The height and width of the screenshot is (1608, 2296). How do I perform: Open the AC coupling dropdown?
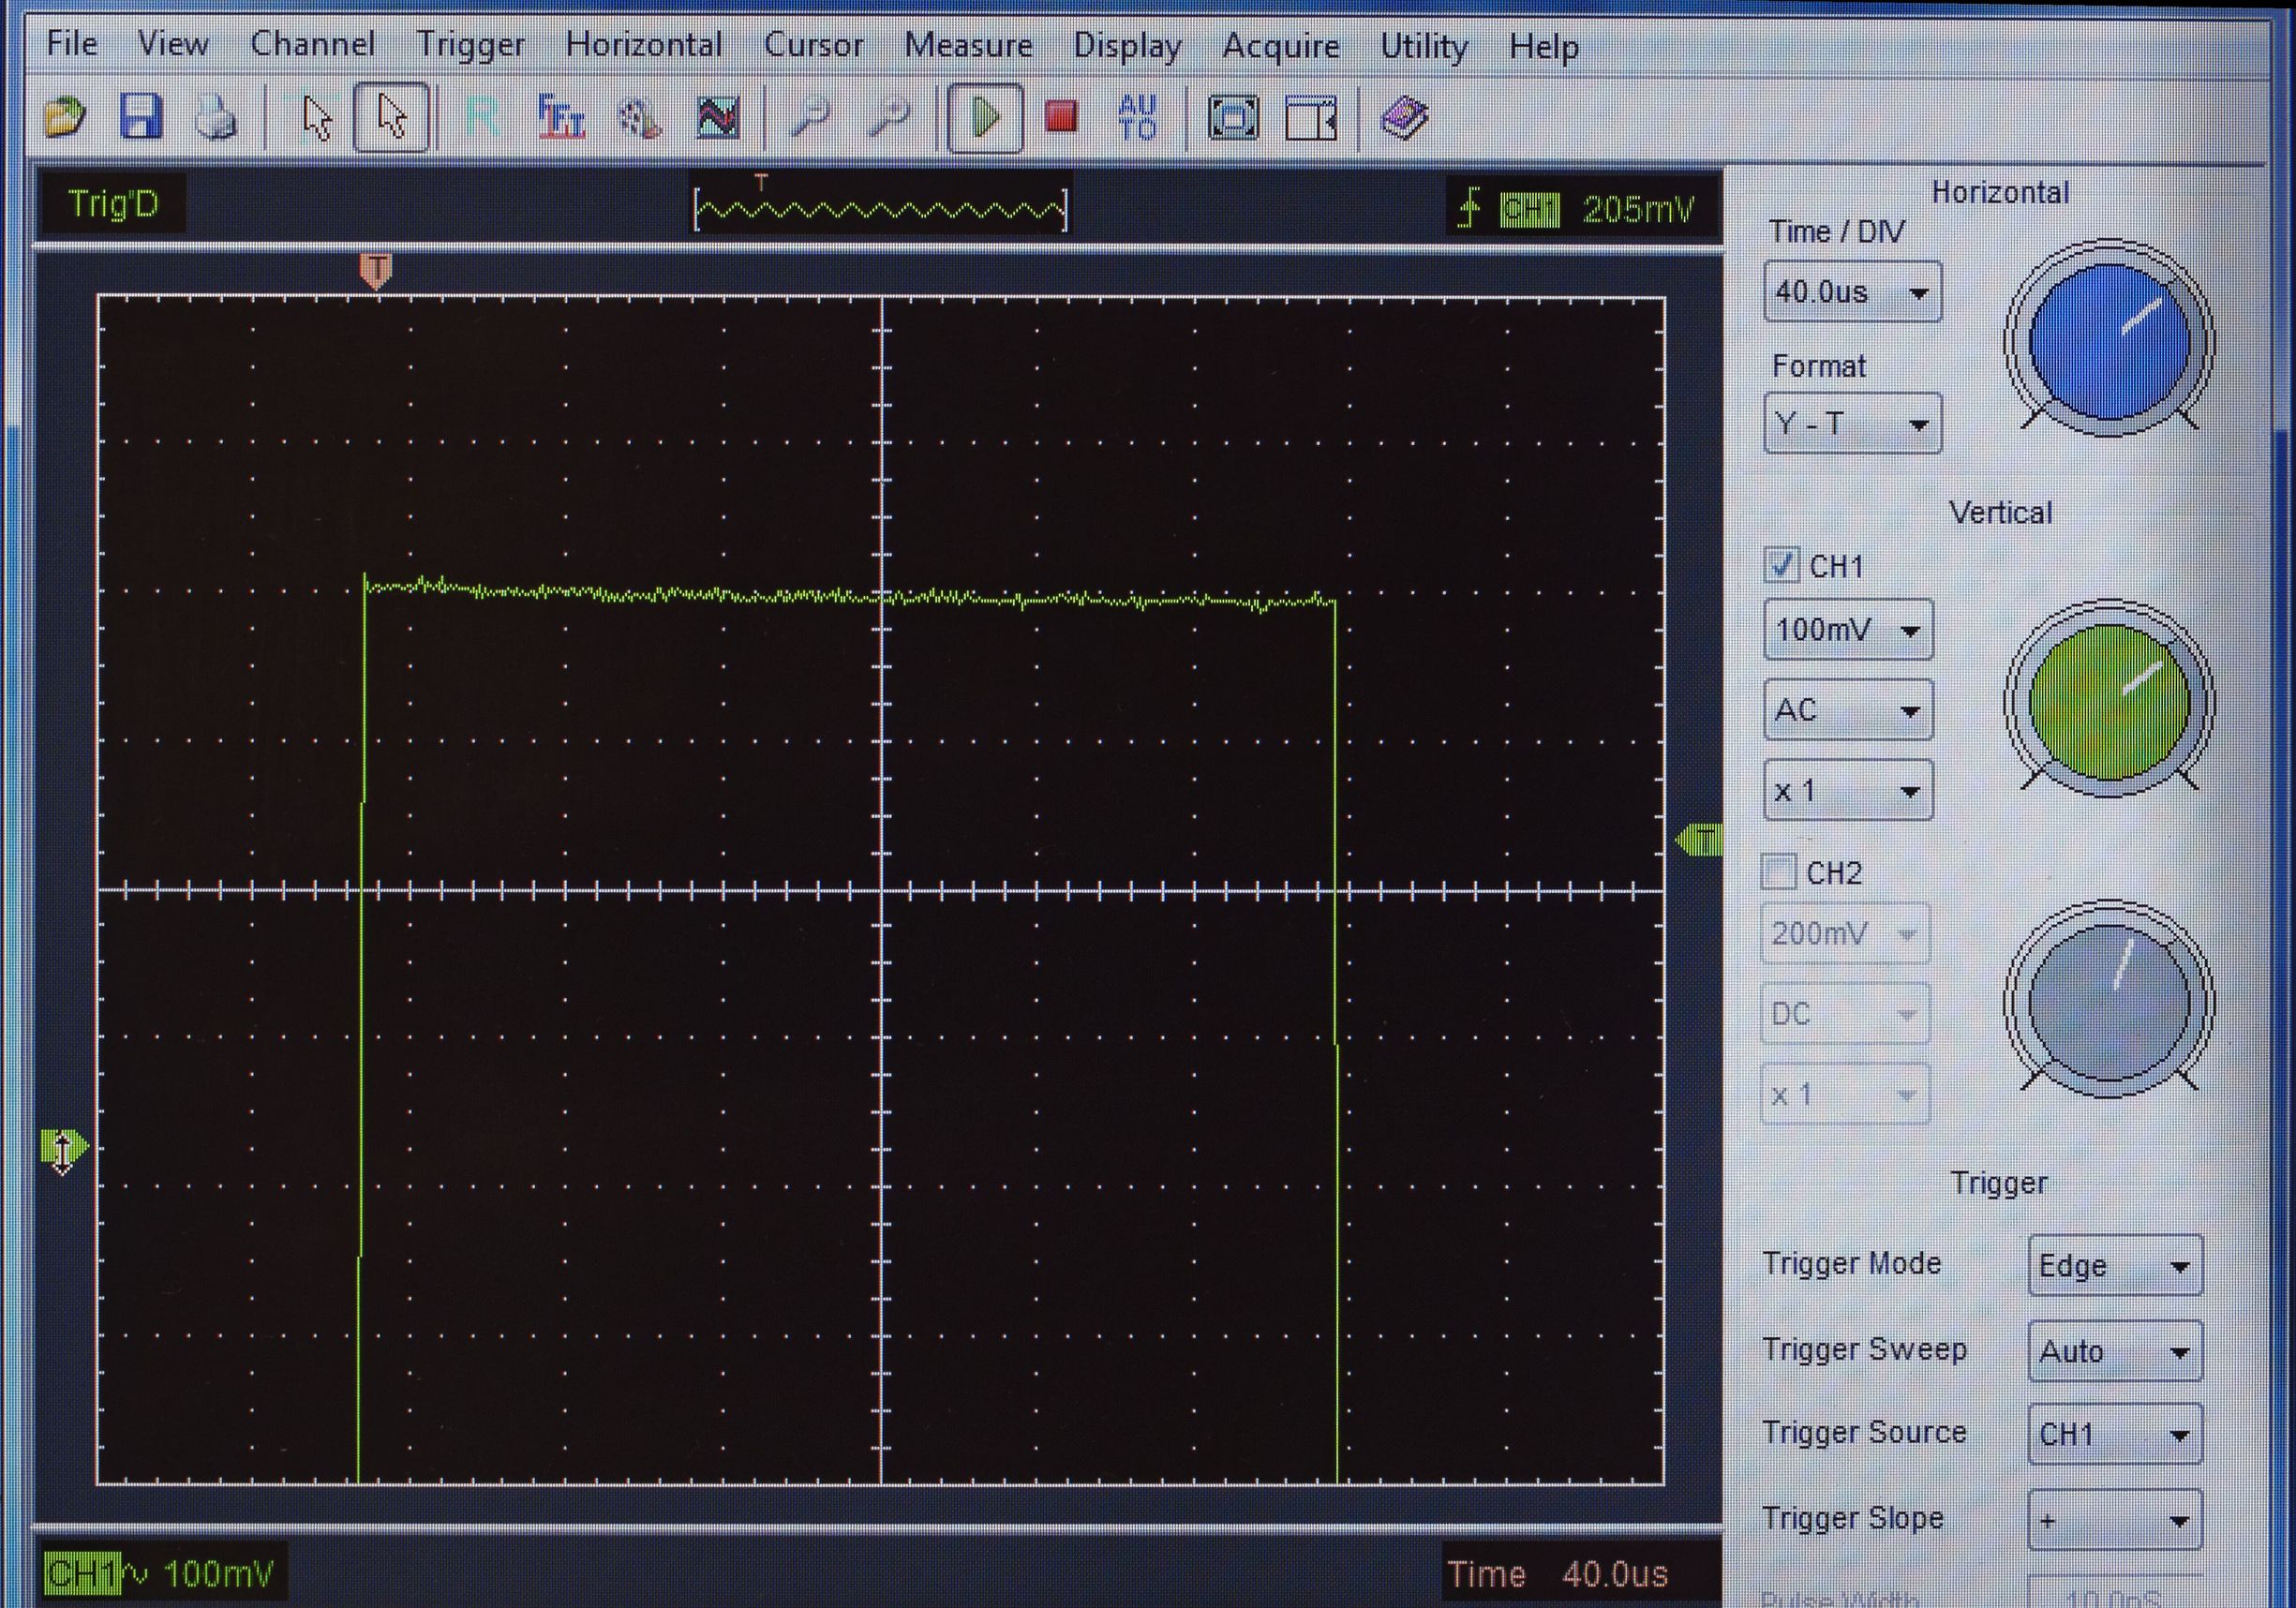[1848, 710]
